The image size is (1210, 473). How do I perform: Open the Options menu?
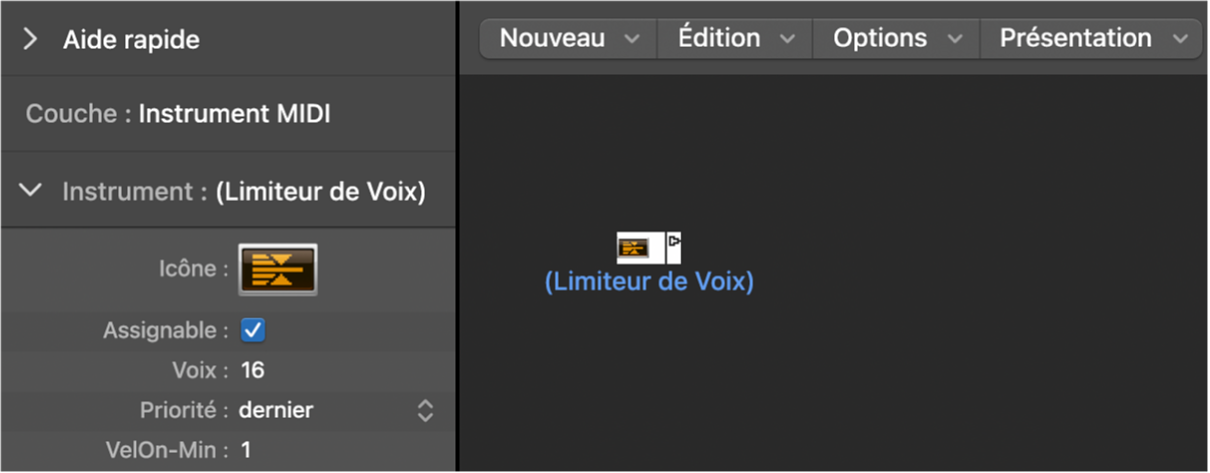coord(897,38)
